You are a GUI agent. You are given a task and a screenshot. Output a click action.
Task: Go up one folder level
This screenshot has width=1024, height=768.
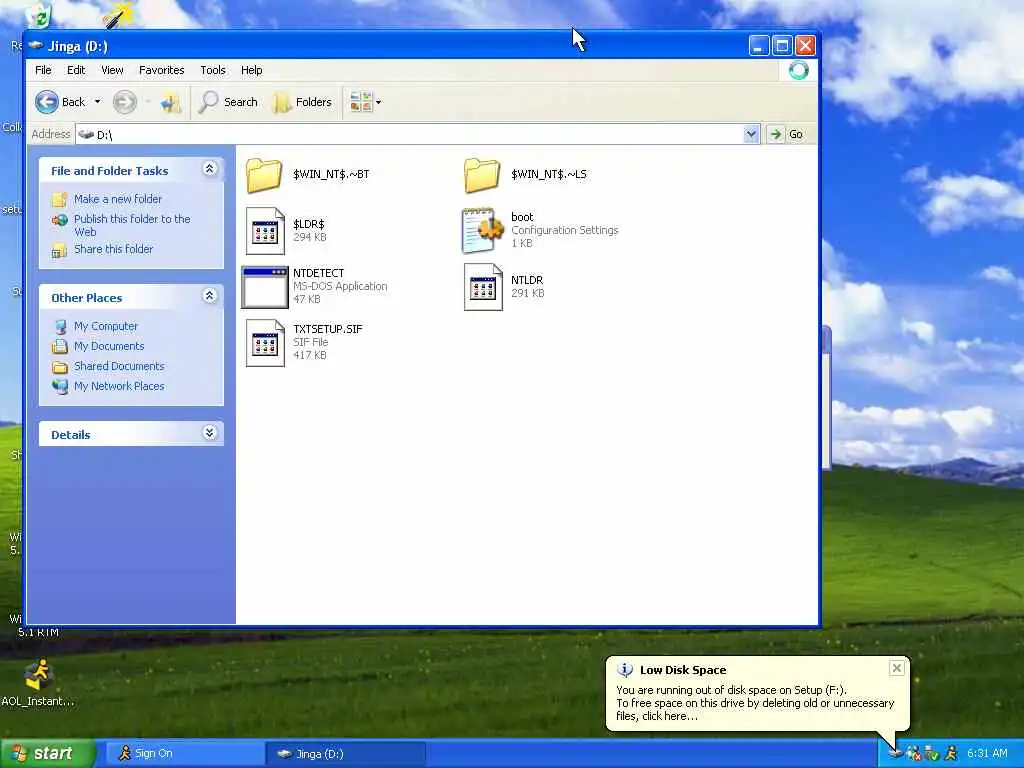pyautogui.click(x=171, y=103)
